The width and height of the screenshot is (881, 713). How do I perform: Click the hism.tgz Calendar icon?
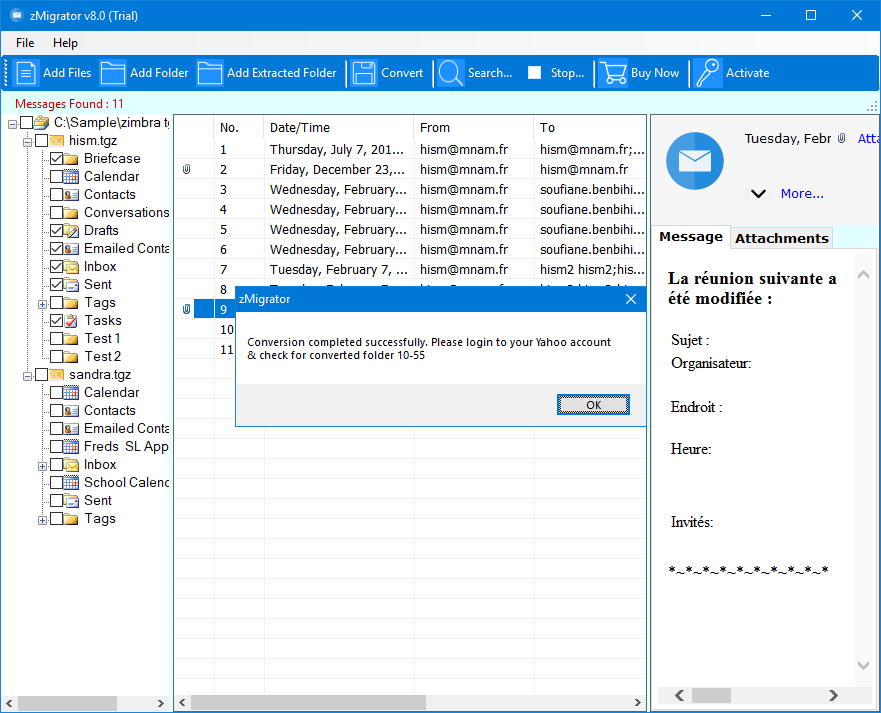(71, 177)
